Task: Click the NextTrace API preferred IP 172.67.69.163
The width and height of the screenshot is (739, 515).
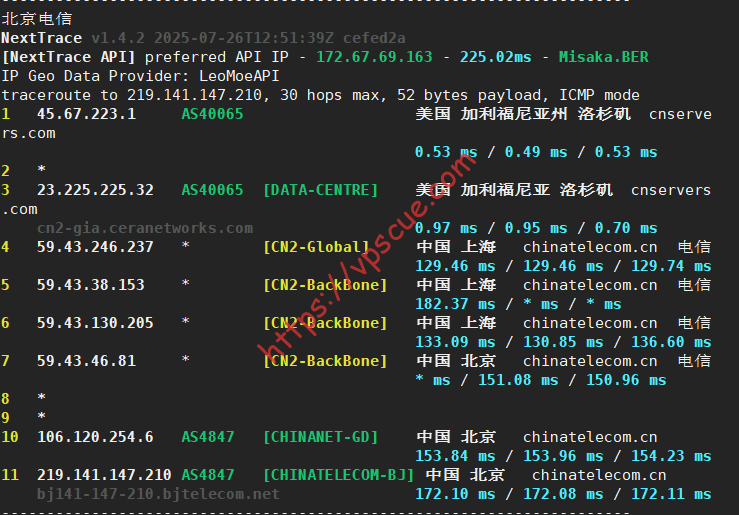Action: [x=374, y=57]
